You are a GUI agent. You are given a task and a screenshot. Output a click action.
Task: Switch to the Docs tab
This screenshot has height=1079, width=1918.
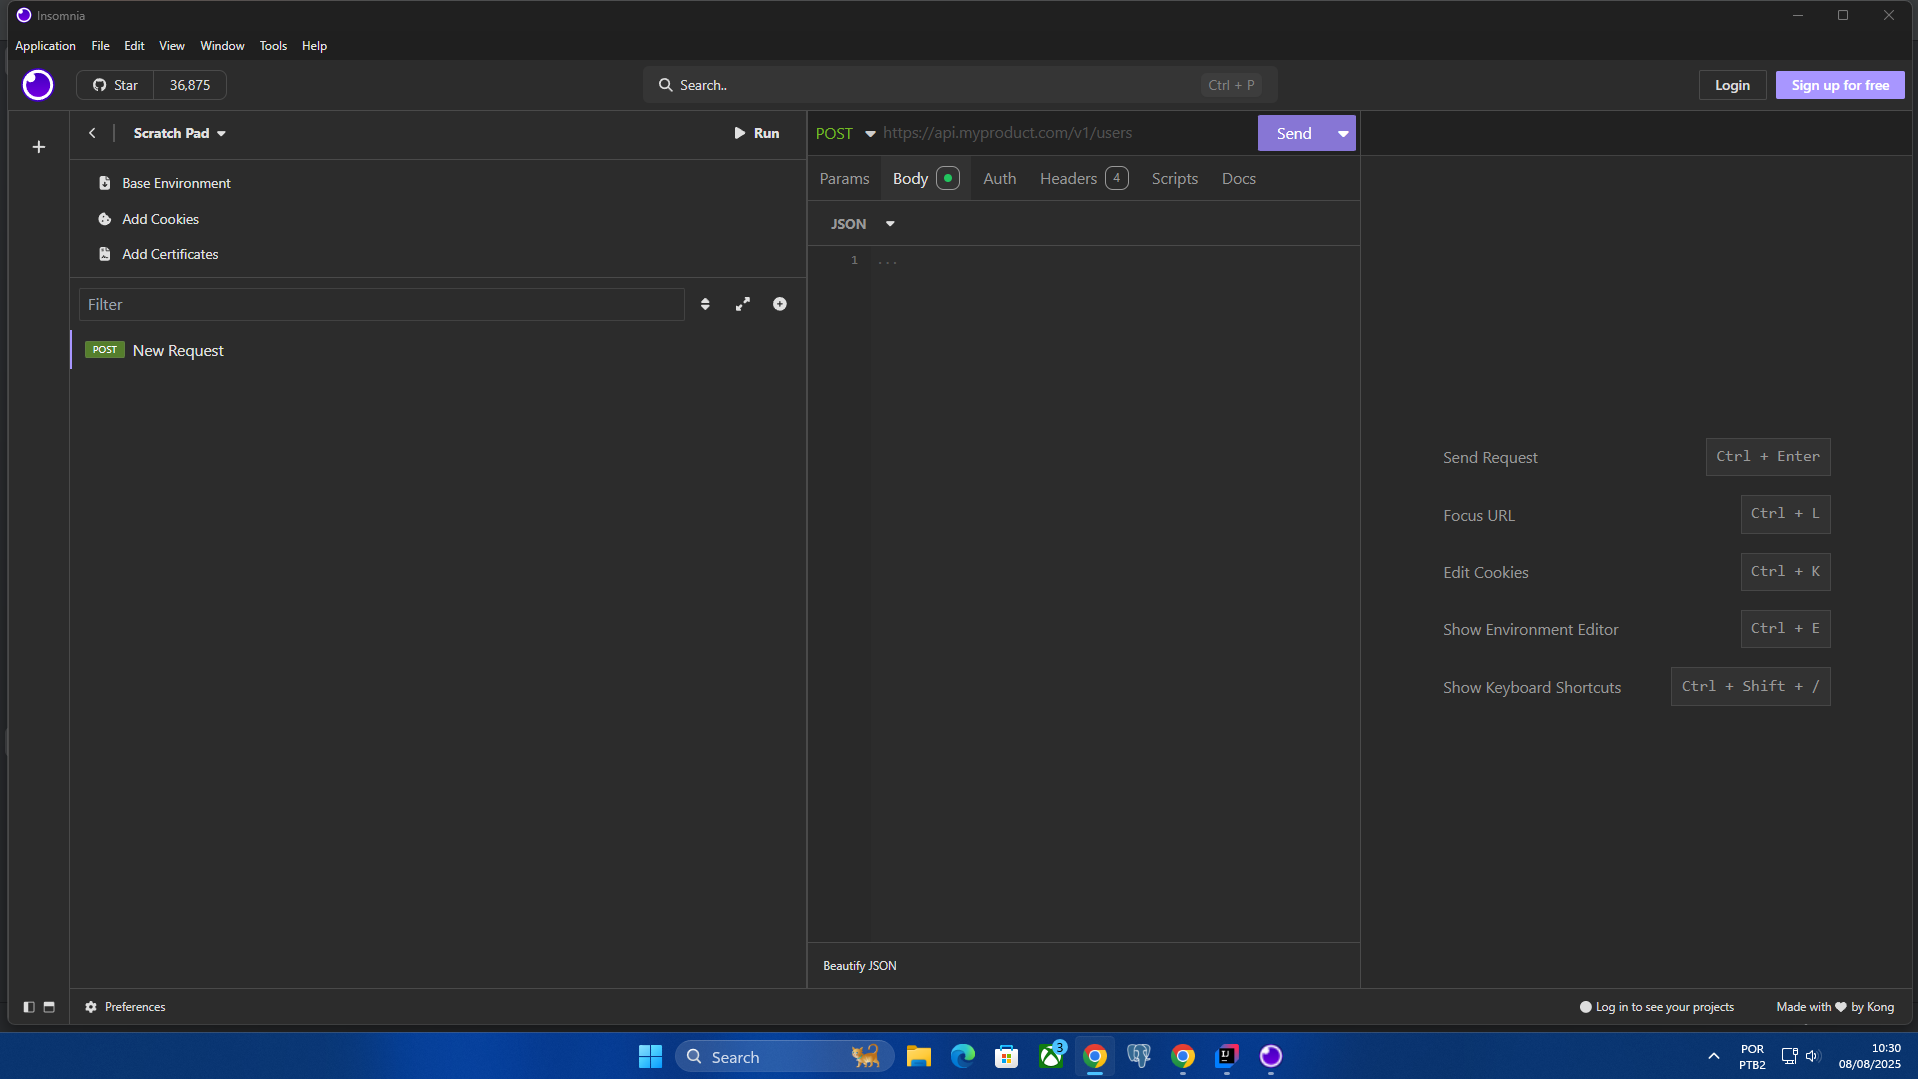(x=1238, y=178)
